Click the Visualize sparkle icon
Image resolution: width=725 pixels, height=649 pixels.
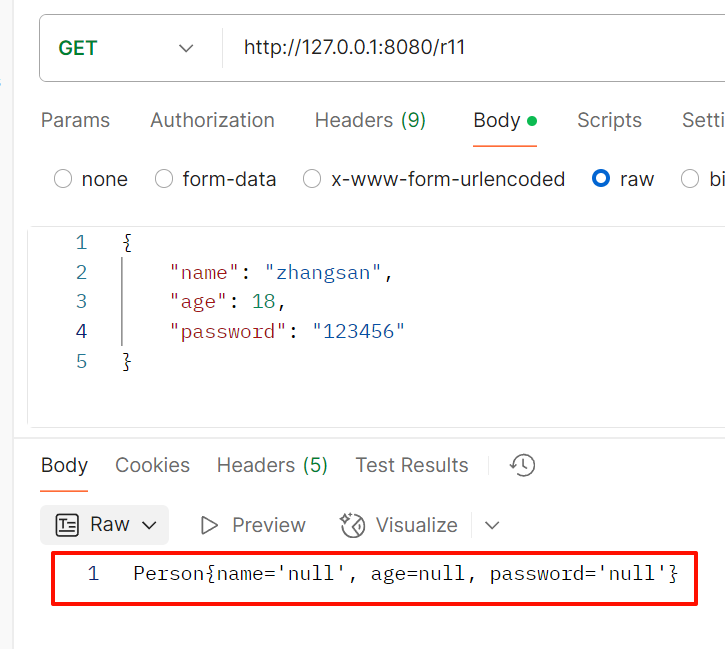pyautogui.click(x=352, y=525)
